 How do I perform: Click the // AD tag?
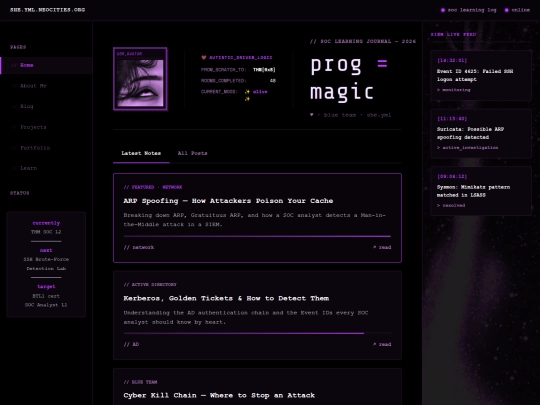(131, 344)
